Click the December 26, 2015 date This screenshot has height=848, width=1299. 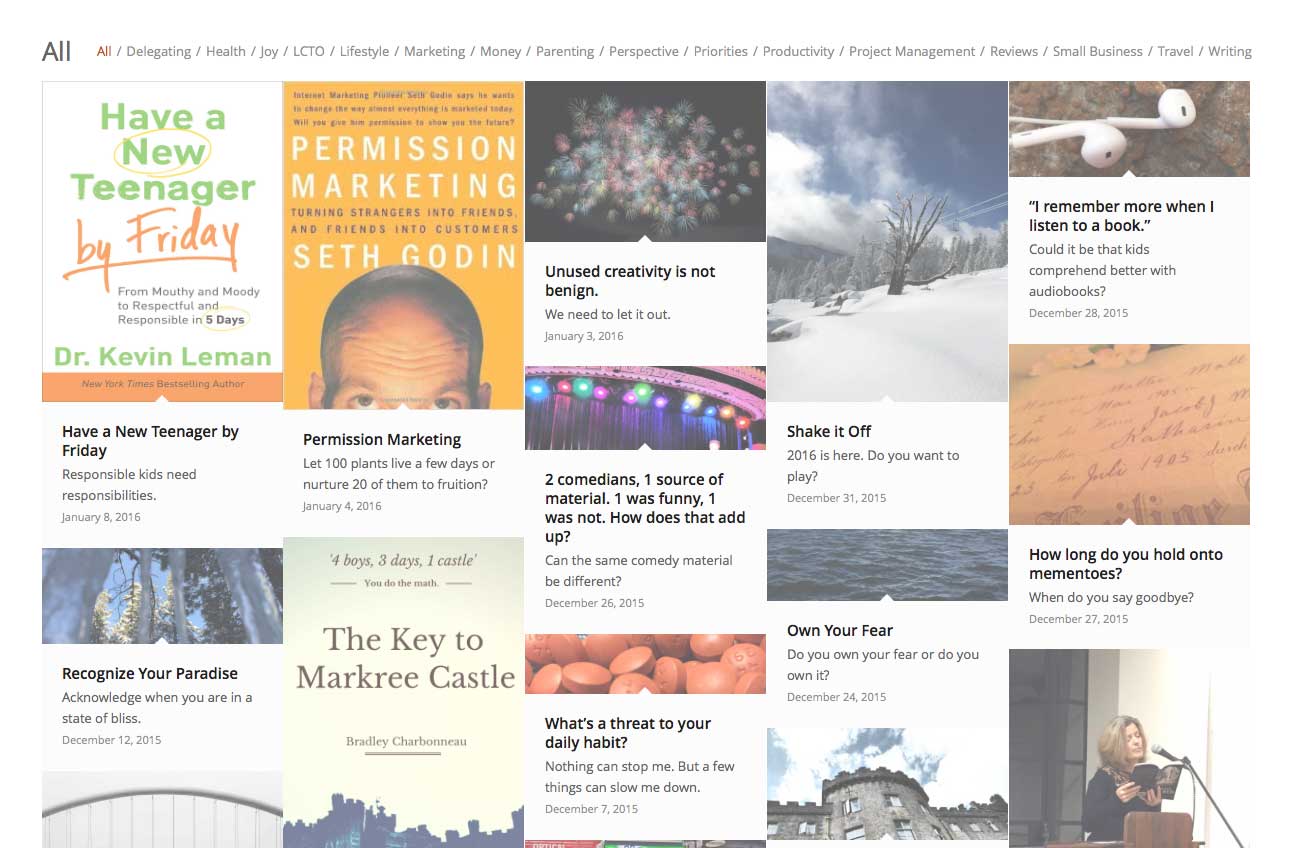pos(594,603)
